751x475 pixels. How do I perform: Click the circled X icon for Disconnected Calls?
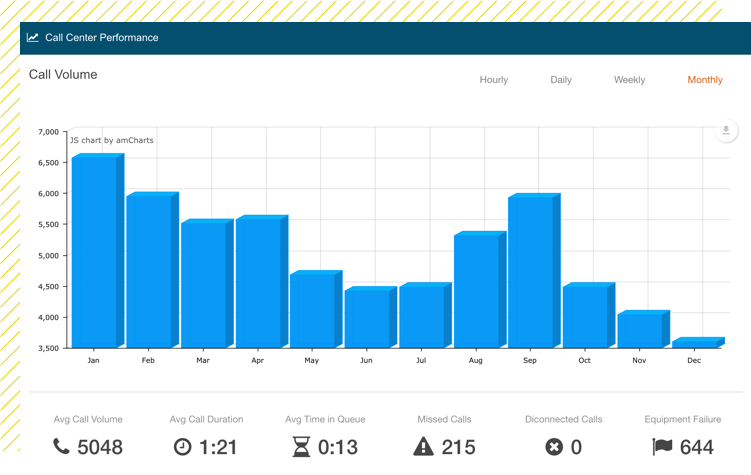(x=554, y=447)
